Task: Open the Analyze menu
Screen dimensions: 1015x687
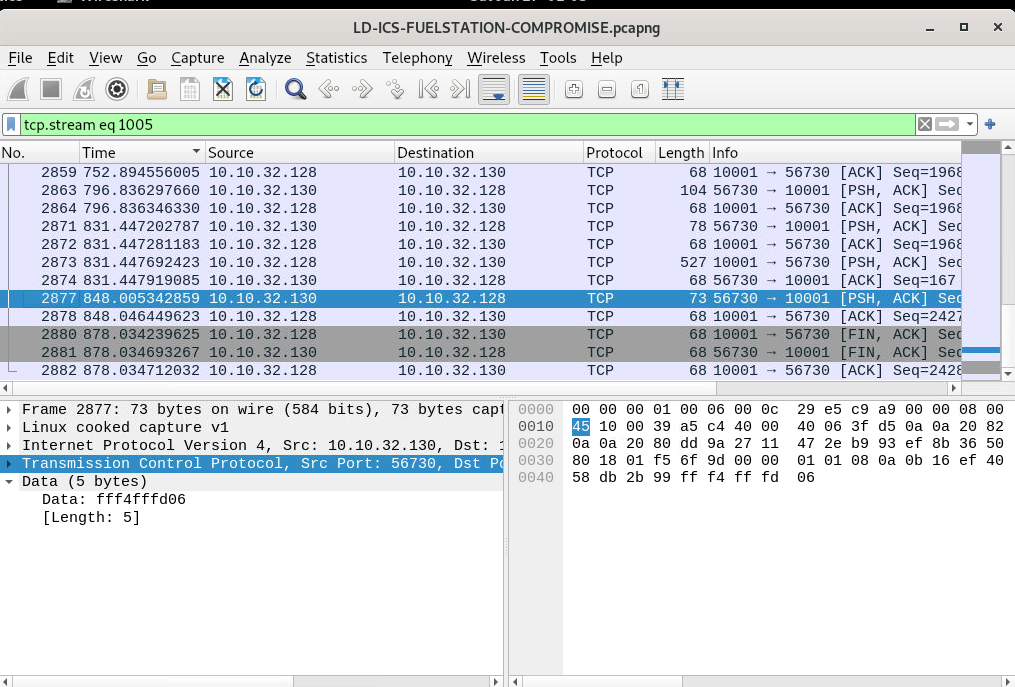Action: coord(265,58)
